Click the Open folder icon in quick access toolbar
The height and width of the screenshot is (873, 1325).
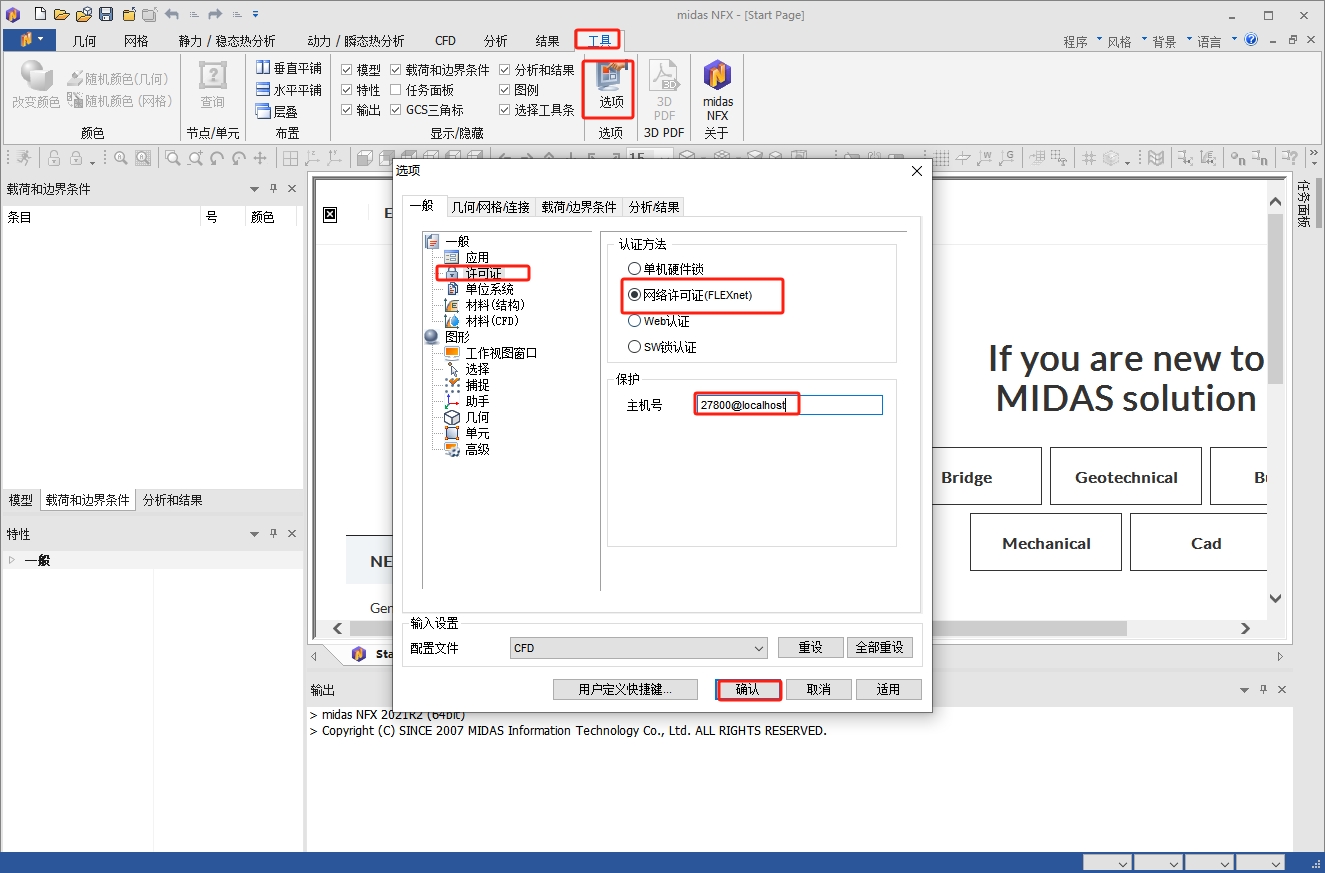click(62, 15)
